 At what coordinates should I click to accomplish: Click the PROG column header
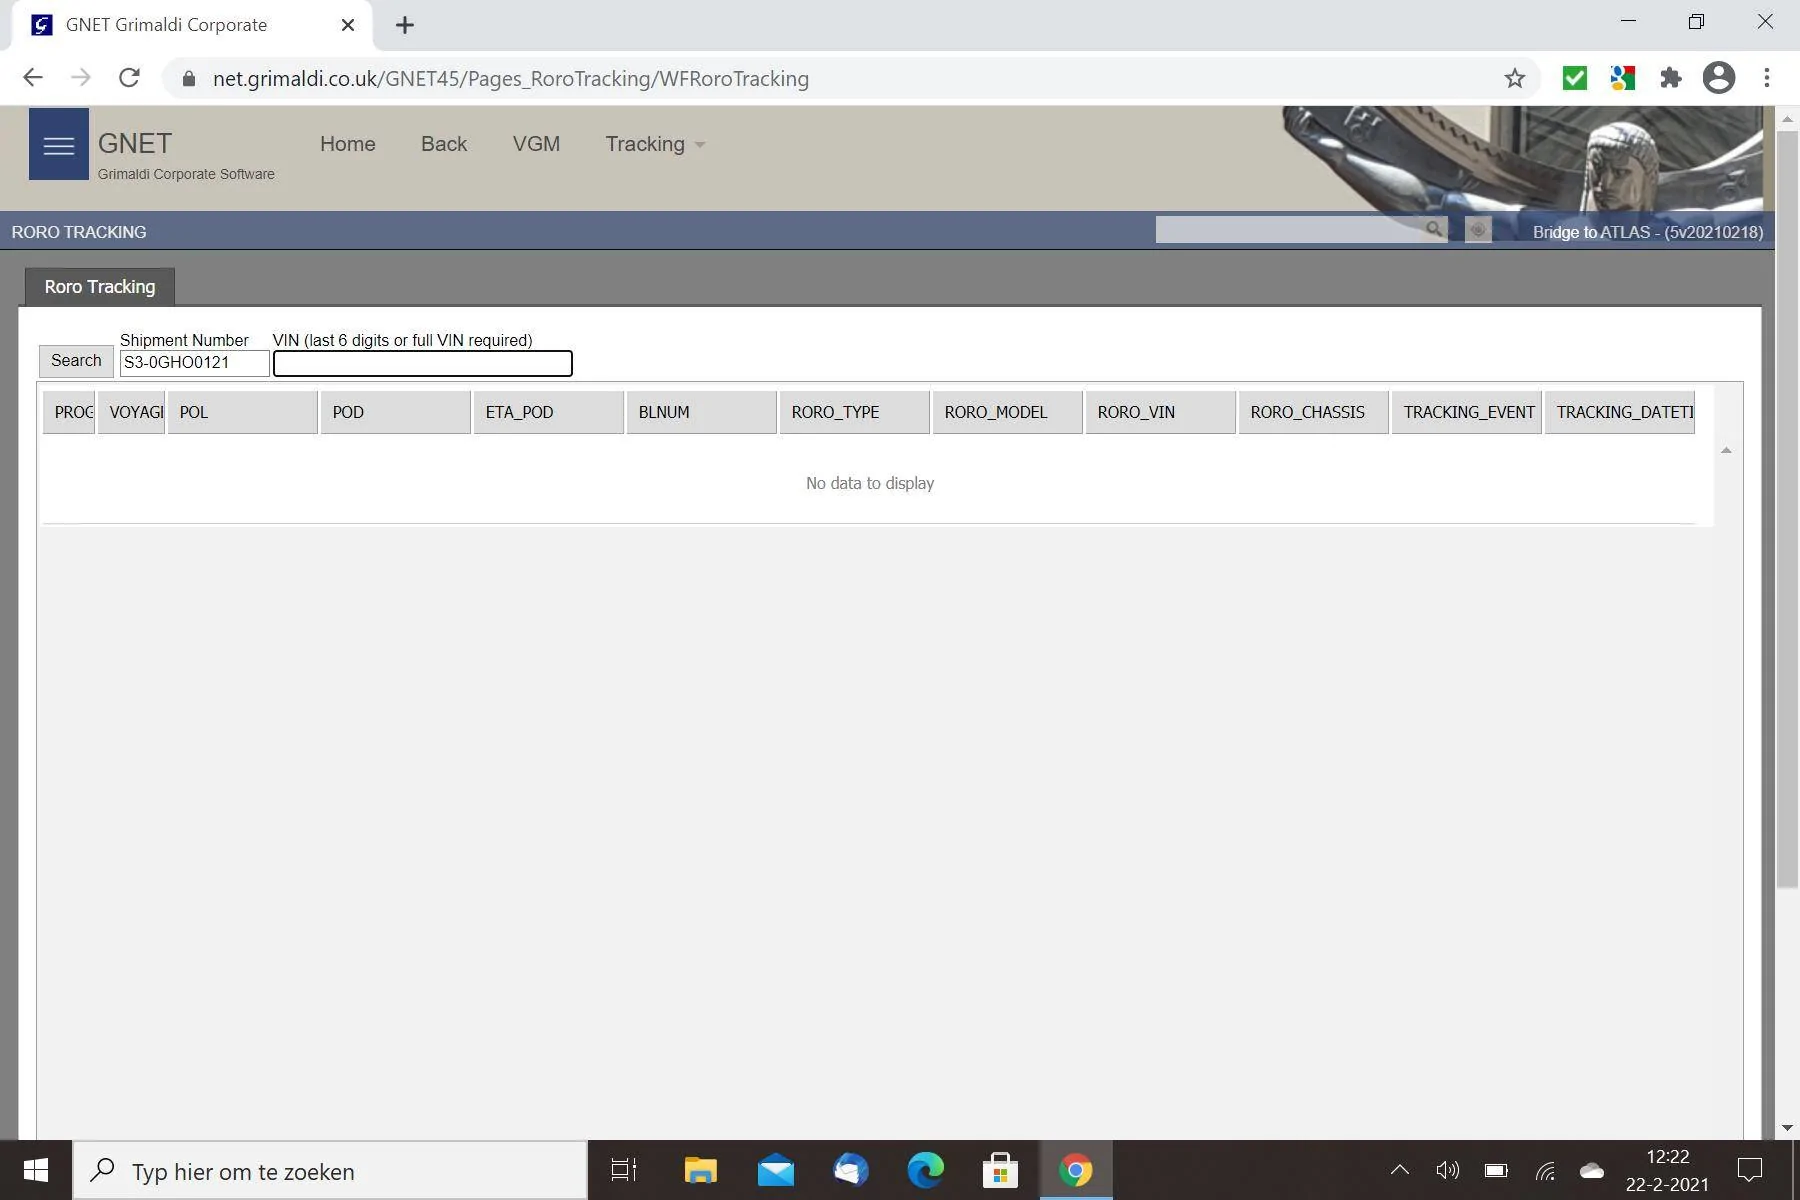coord(69,412)
